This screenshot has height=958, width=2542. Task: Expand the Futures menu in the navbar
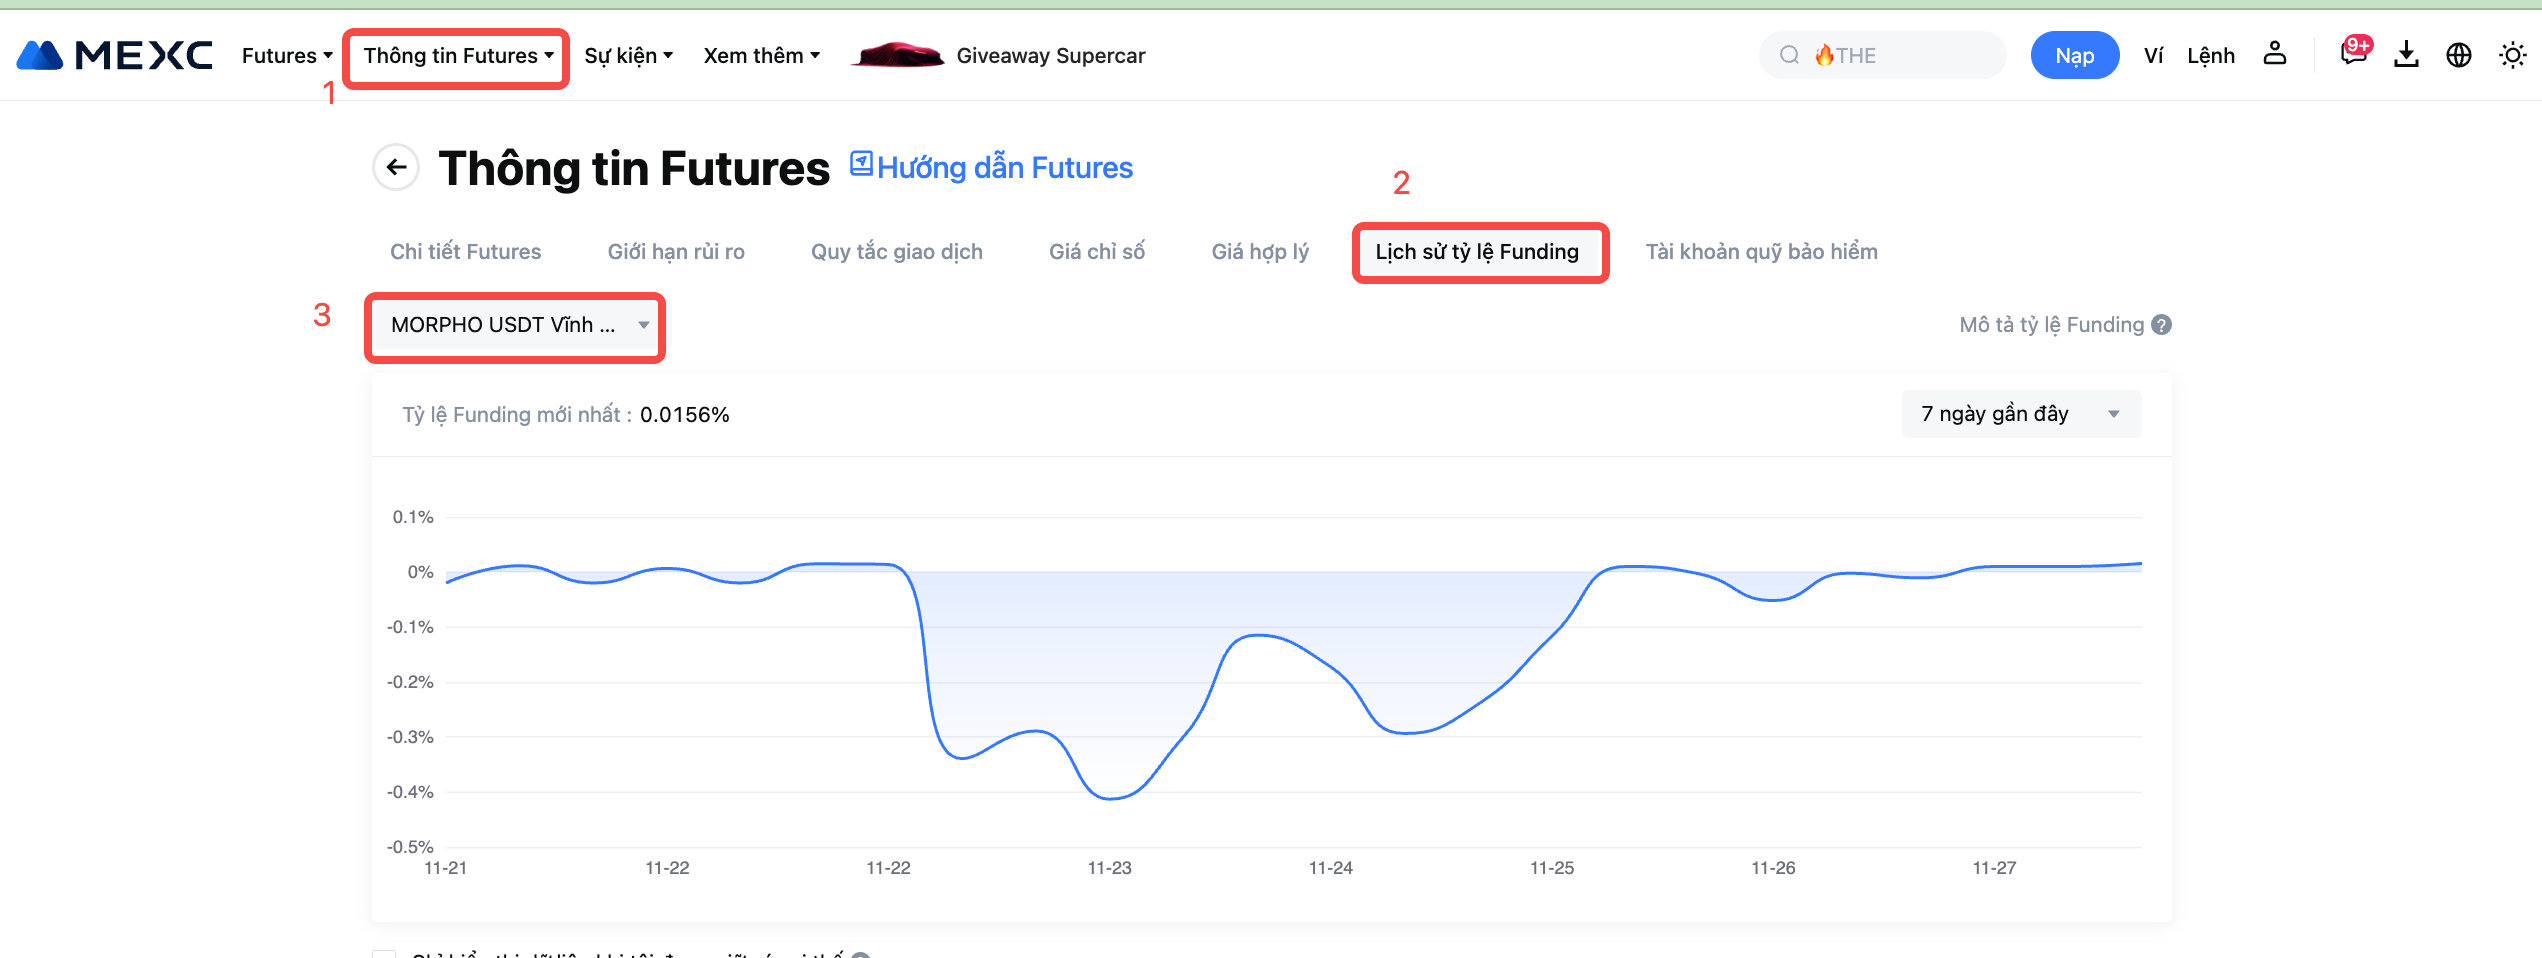tap(286, 55)
